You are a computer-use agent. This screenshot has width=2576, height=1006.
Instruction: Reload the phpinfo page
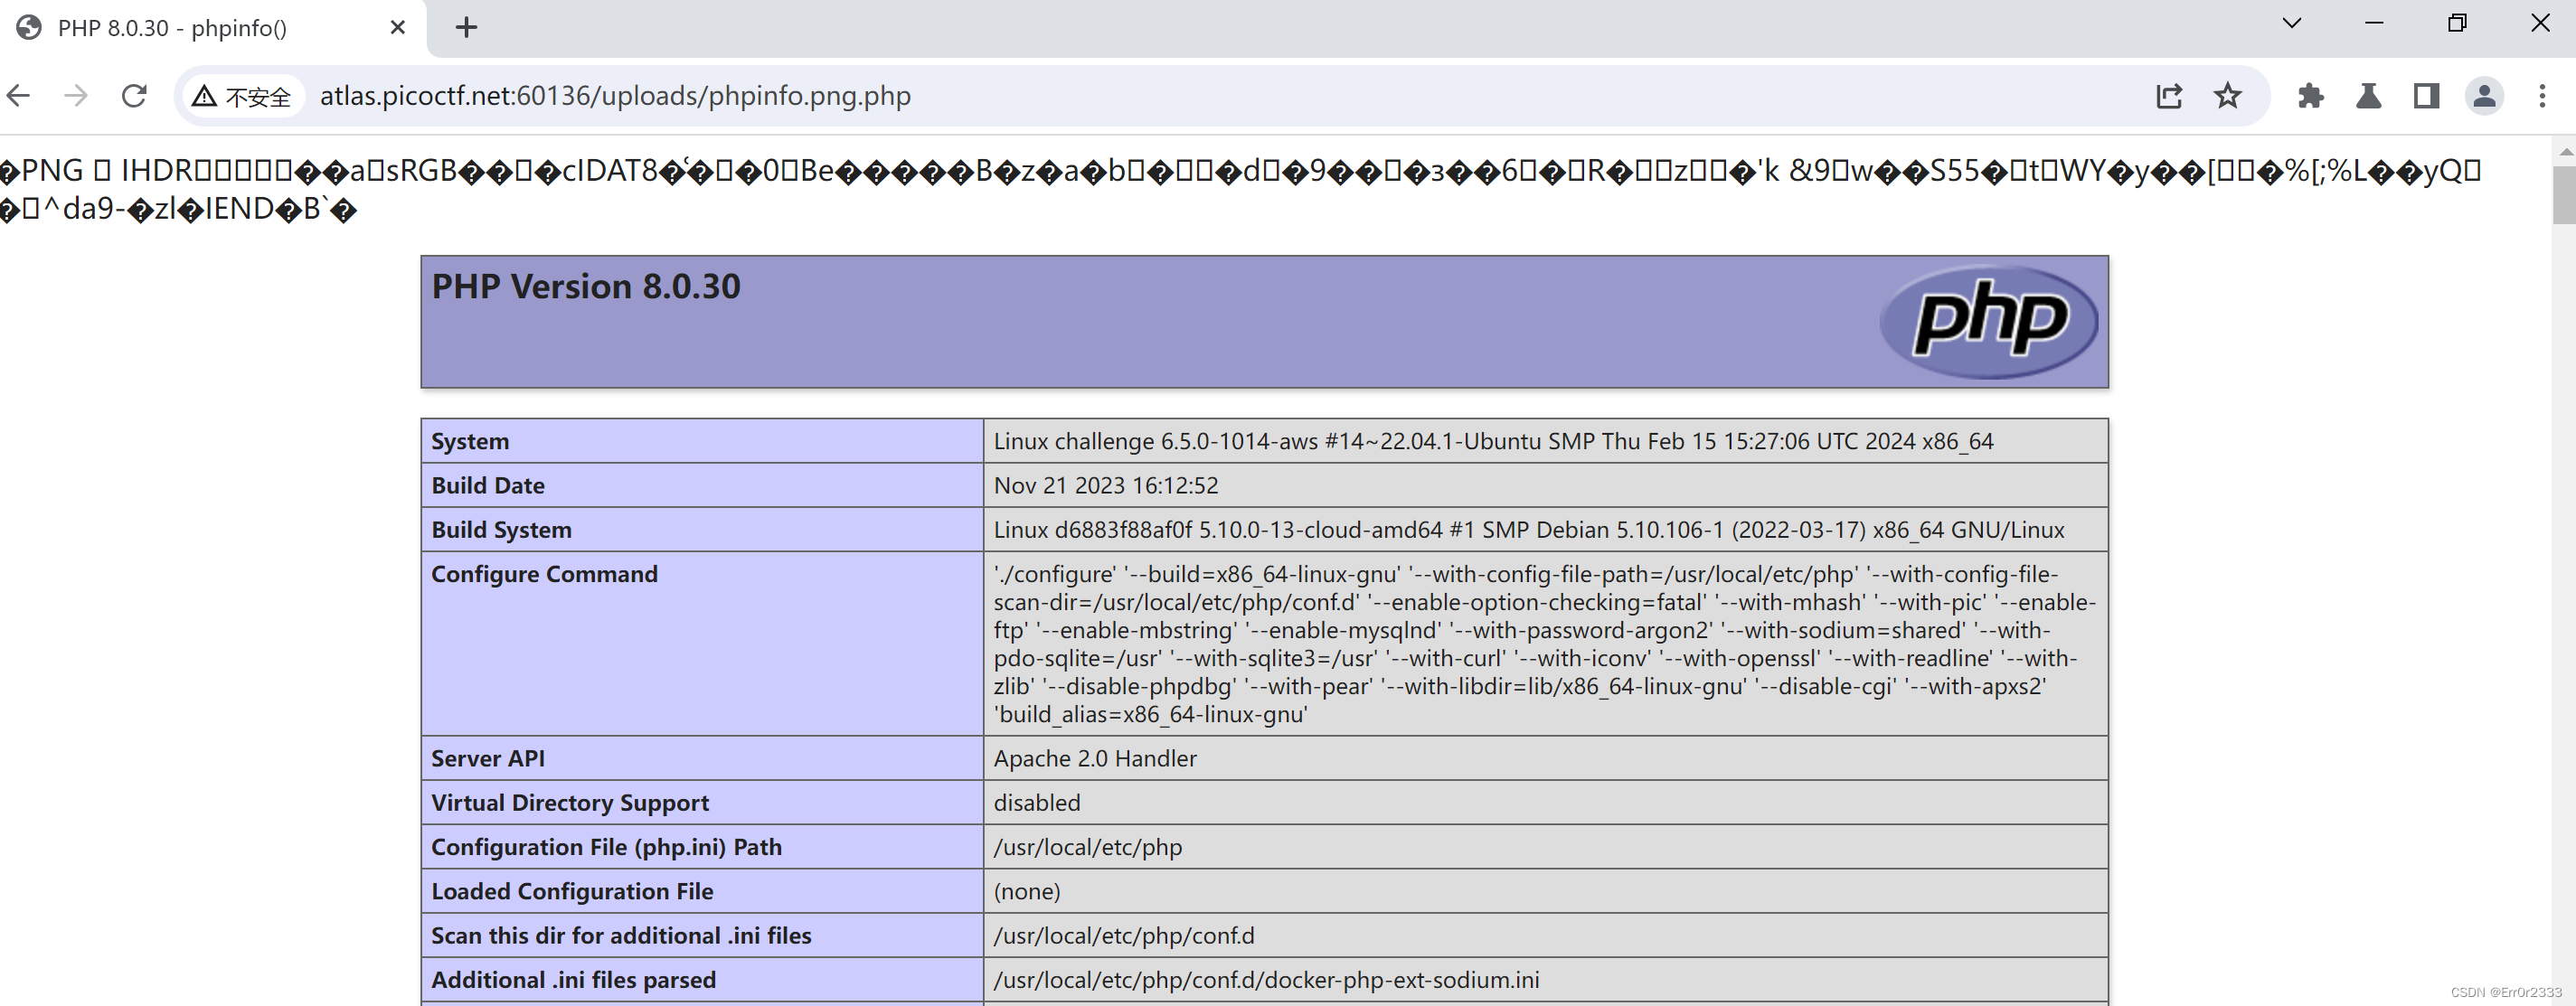click(134, 96)
